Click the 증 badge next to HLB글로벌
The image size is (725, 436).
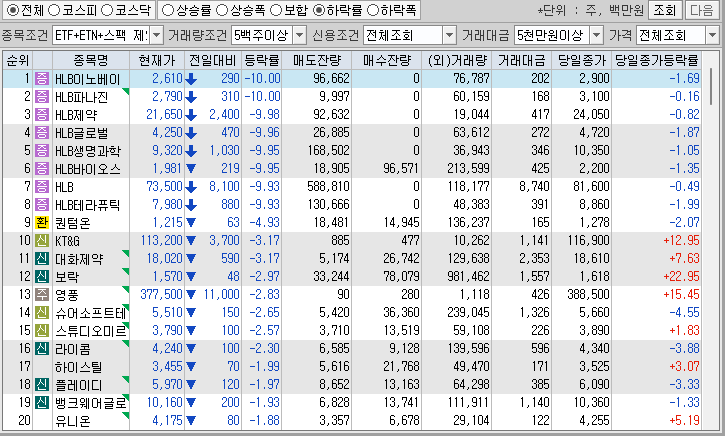coord(42,133)
